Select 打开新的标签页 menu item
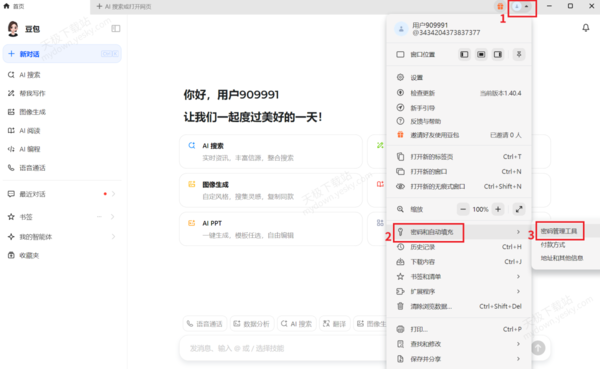 459,157
